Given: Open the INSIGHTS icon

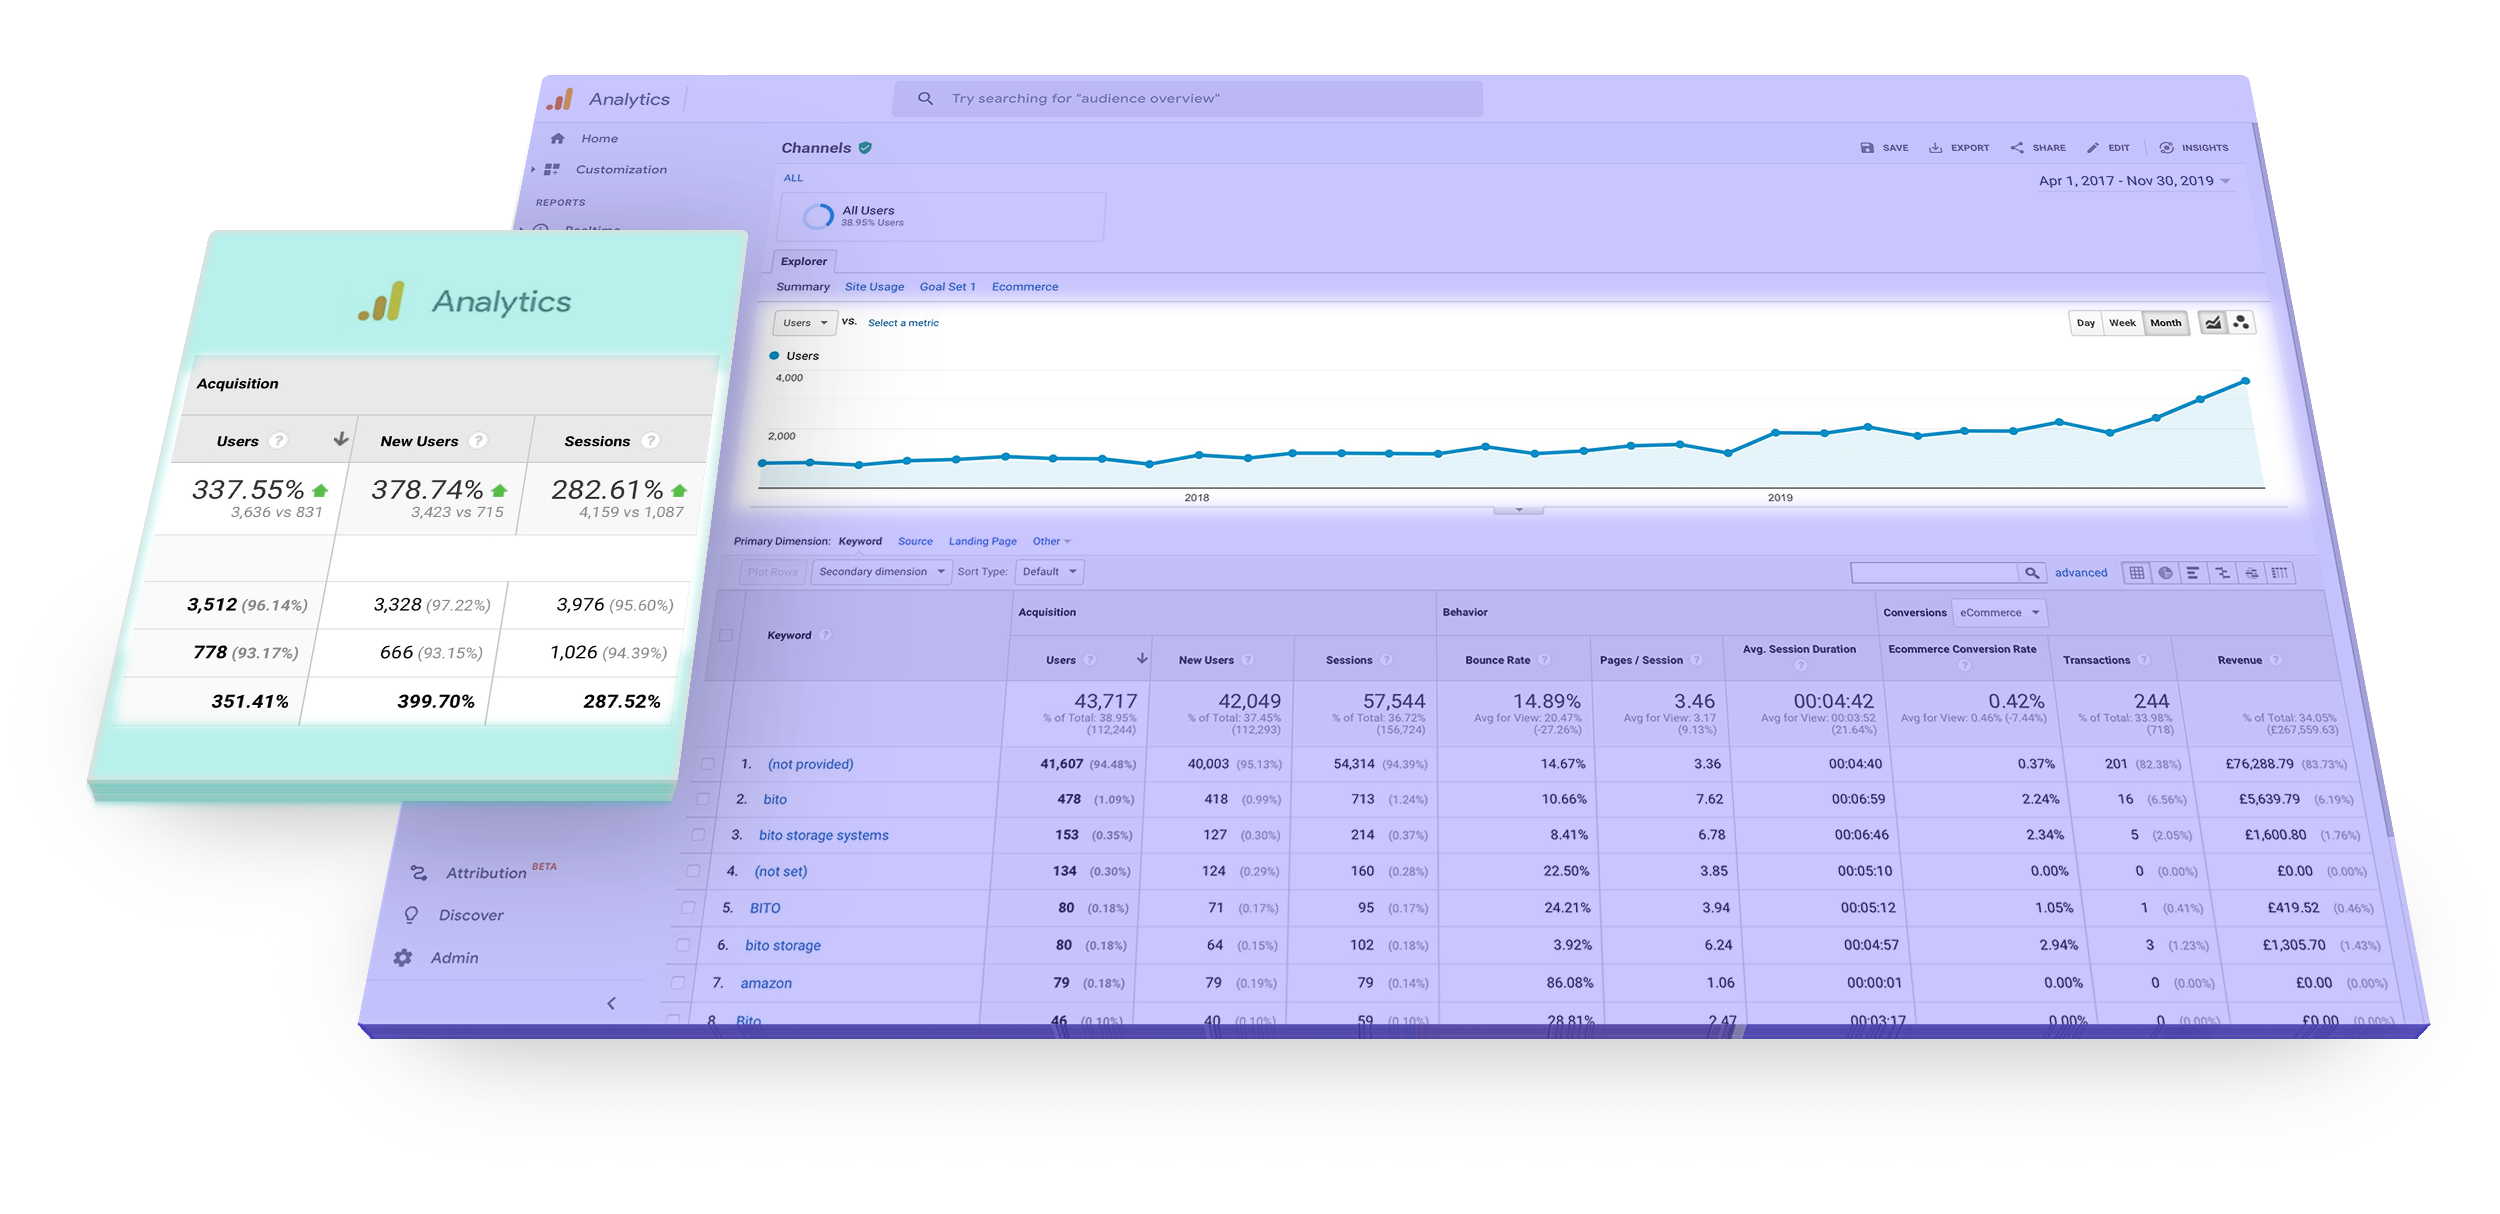Looking at the screenshot, I should pyautogui.click(x=2166, y=148).
